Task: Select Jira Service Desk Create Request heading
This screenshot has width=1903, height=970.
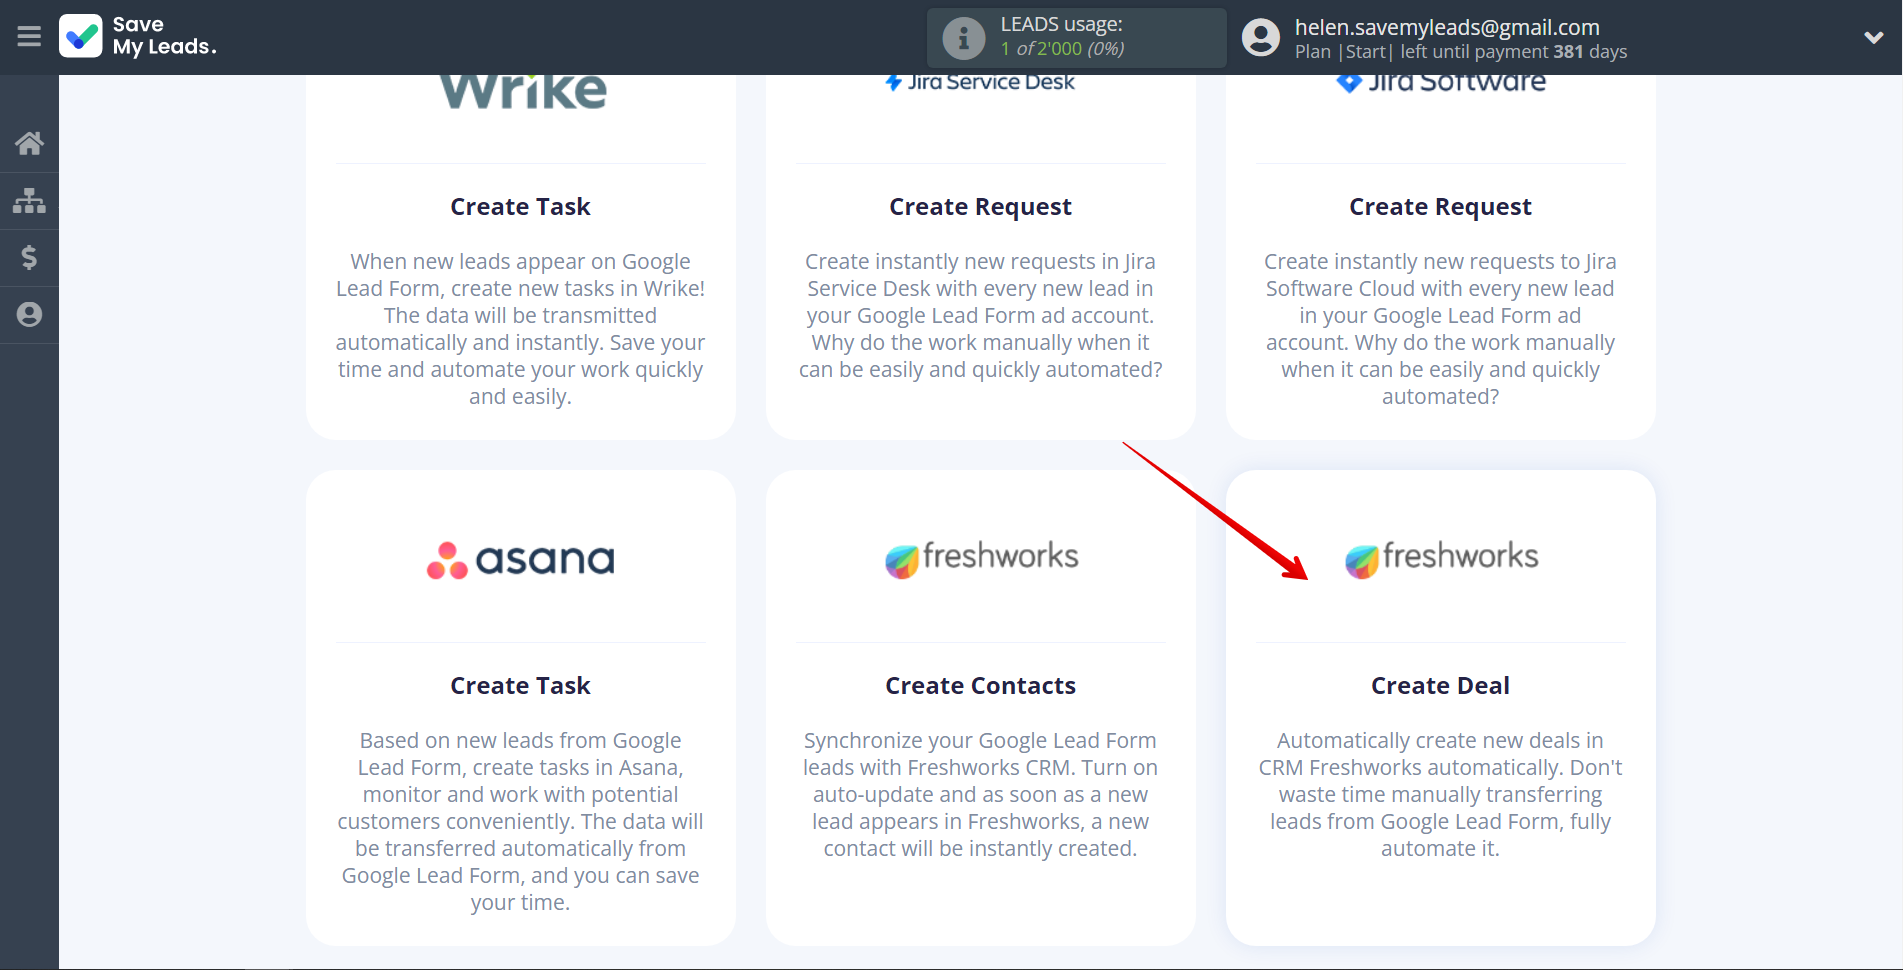Action: (980, 207)
